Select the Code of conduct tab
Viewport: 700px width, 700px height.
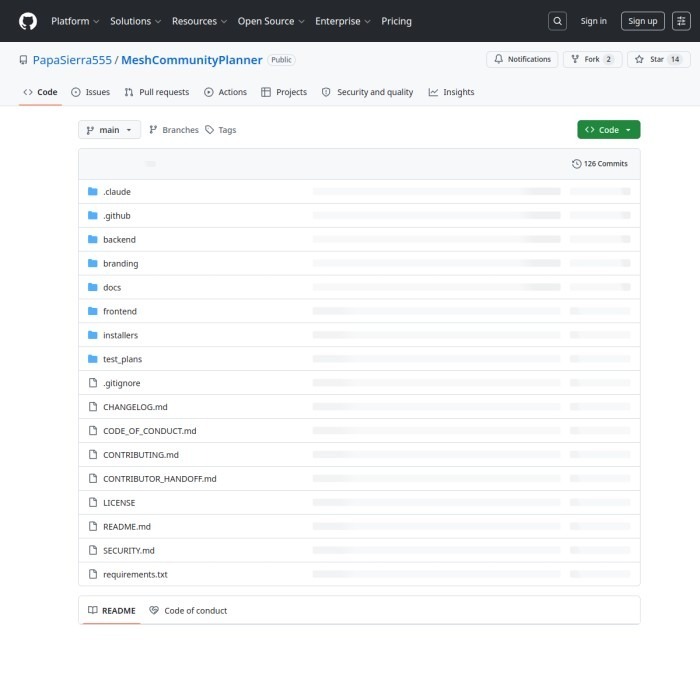[188, 610]
